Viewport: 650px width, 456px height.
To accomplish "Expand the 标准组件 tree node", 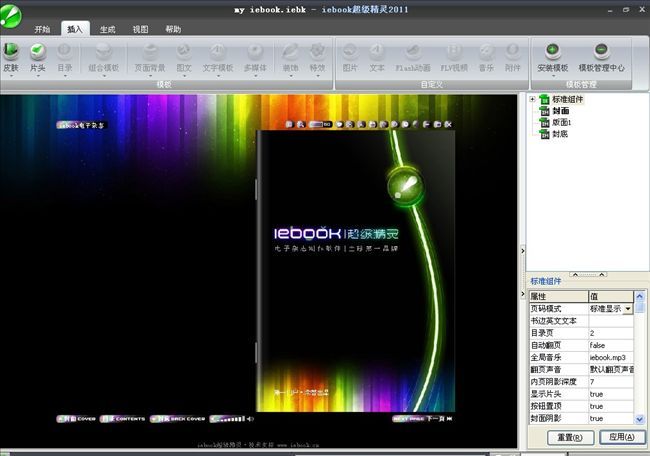I will (532, 99).
